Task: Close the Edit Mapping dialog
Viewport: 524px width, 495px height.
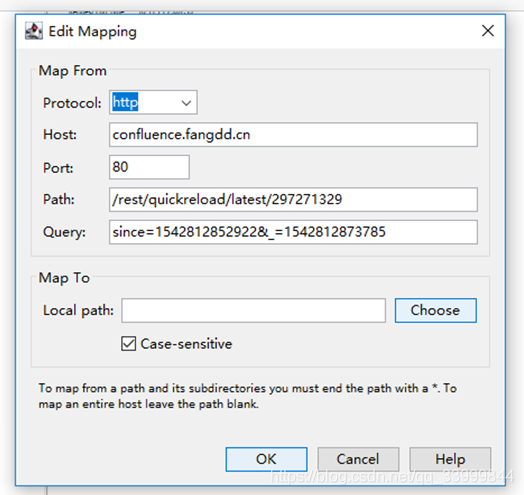Action: tap(488, 31)
